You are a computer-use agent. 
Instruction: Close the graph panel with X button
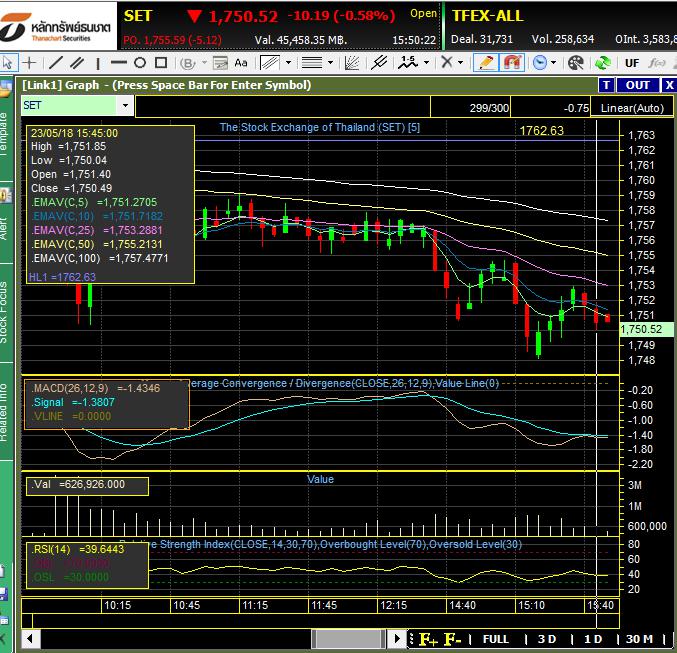(x=669, y=85)
